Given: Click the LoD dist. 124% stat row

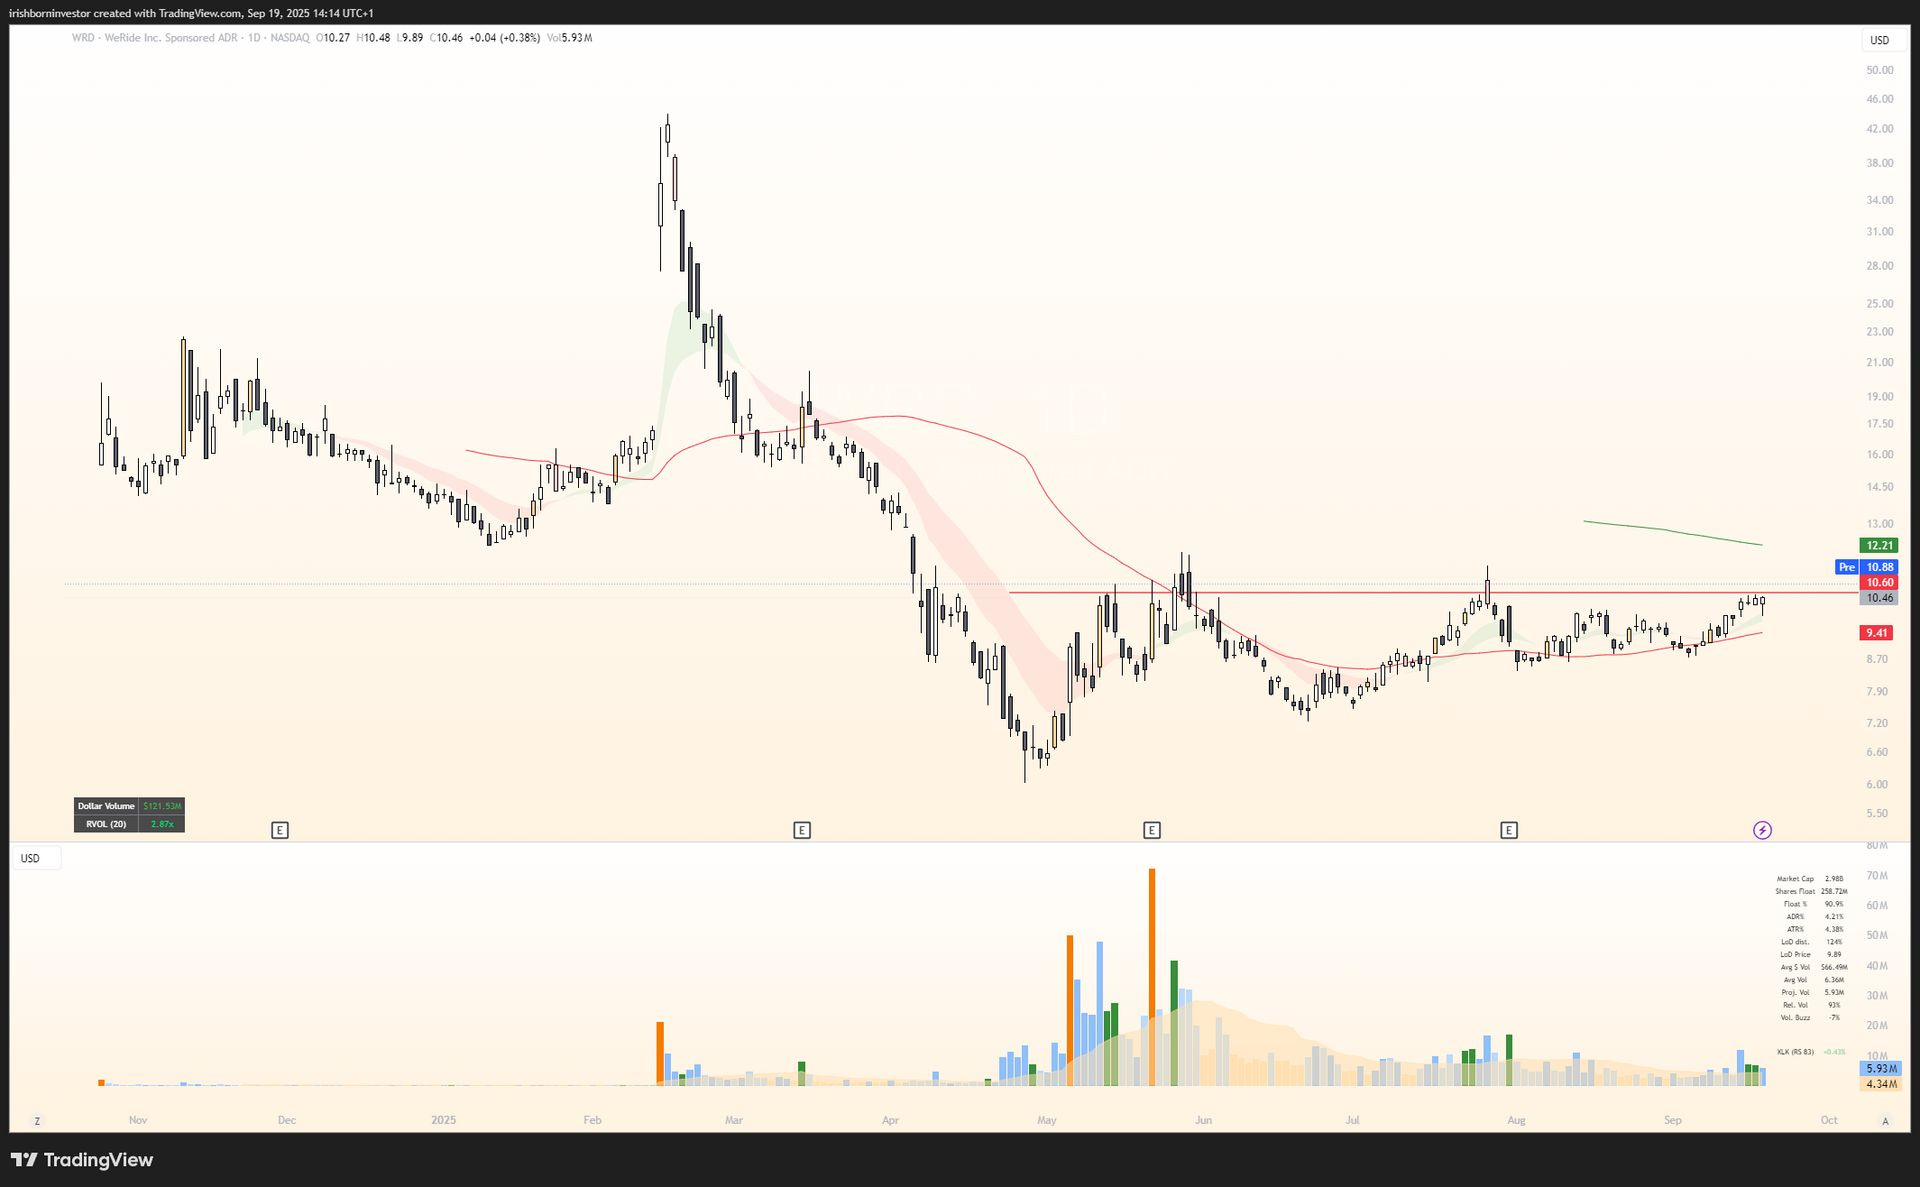Looking at the screenshot, I should pyautogui.click(x=1811, y=942).
